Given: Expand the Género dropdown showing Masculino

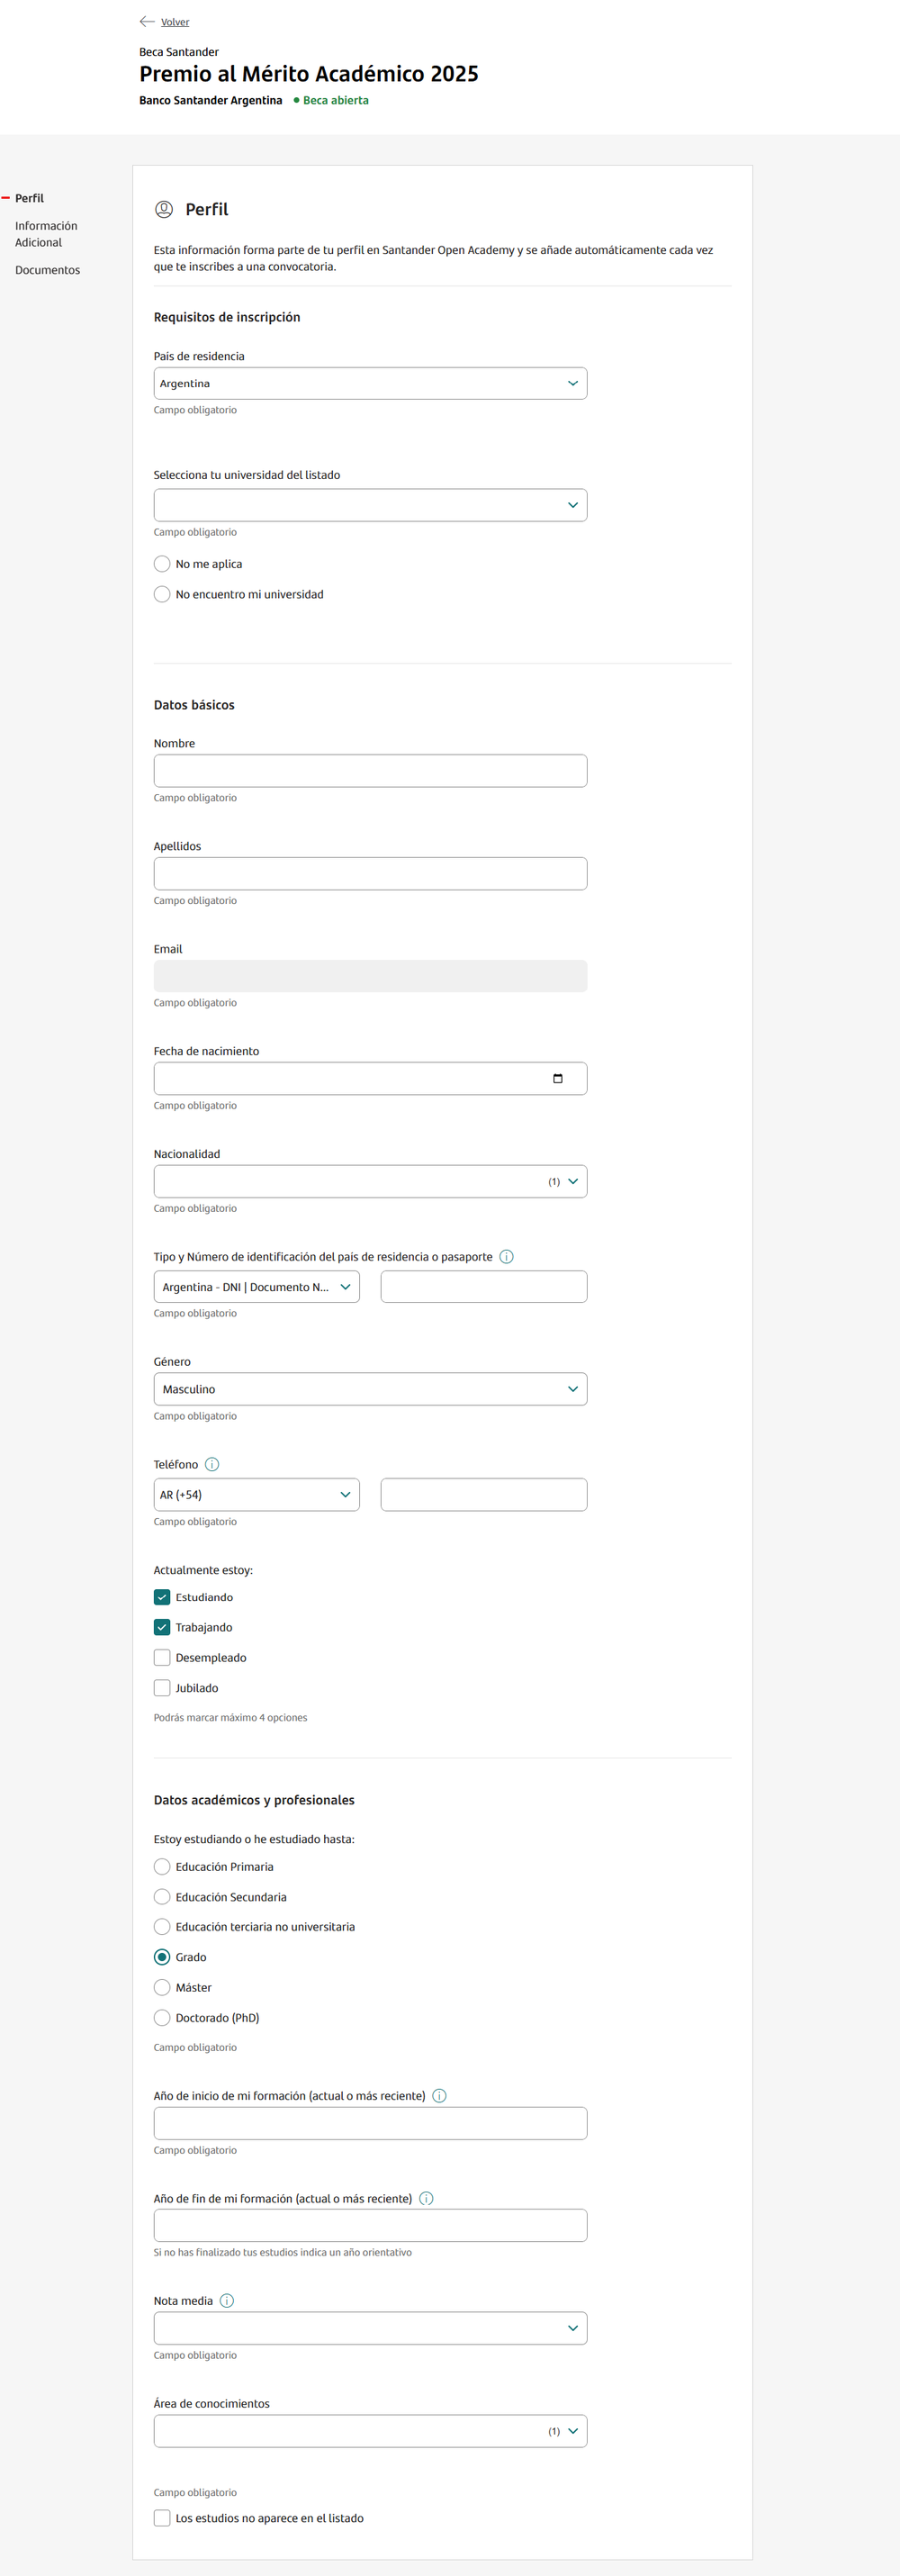Looking at the screenshot, I should 370,1389.
